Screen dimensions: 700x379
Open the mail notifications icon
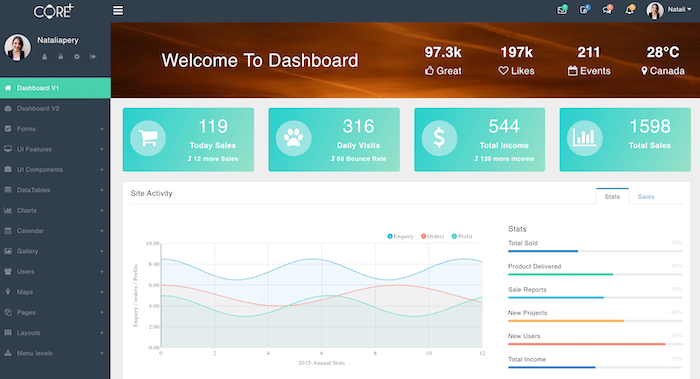562,9
